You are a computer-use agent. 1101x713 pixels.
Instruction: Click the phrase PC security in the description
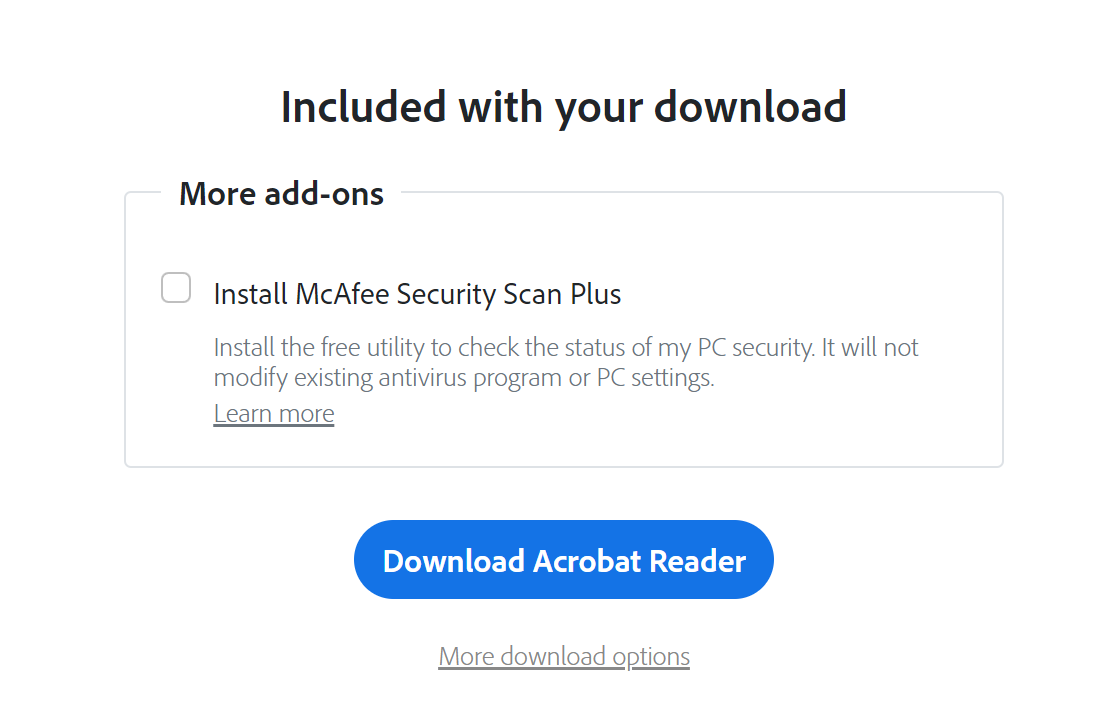point(755,348)
